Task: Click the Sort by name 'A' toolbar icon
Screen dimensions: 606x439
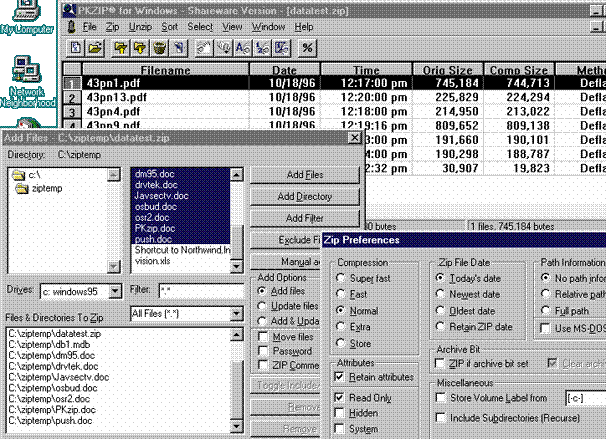Action: tap(243, 48)
